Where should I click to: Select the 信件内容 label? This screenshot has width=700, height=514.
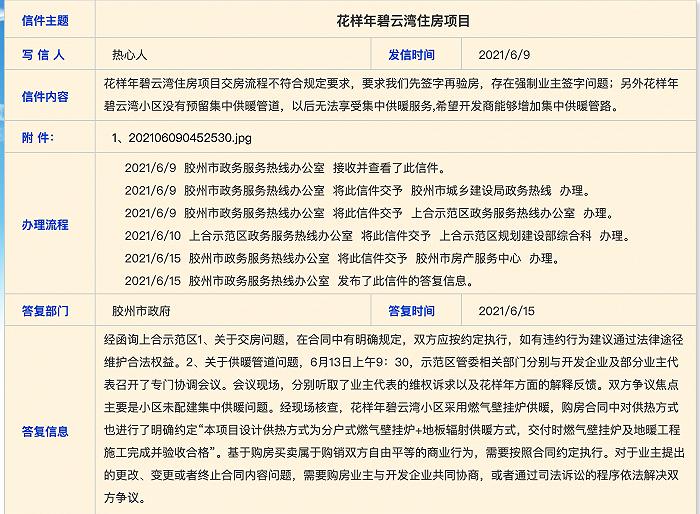coord(45,96)
